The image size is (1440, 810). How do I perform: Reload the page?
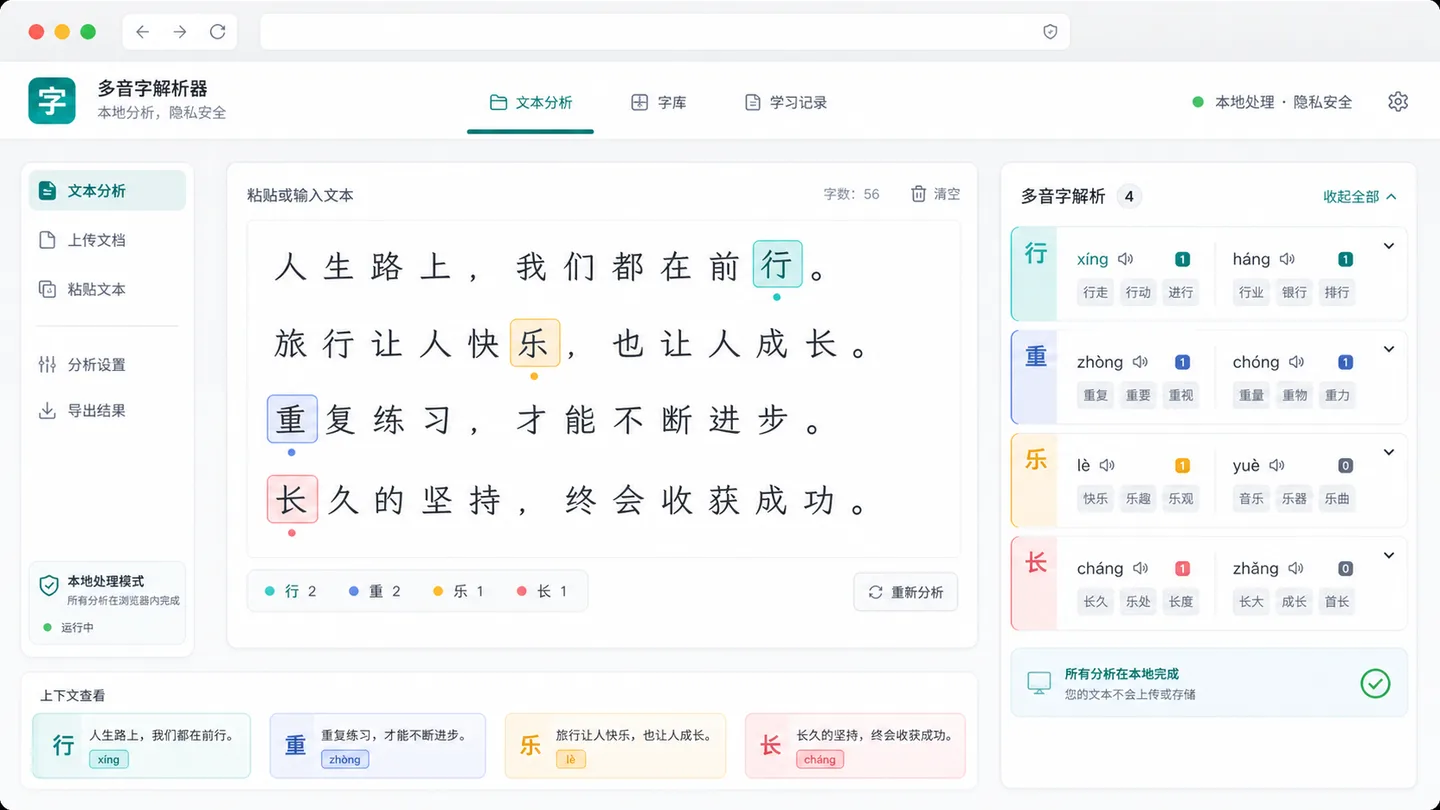click(217, 32)
